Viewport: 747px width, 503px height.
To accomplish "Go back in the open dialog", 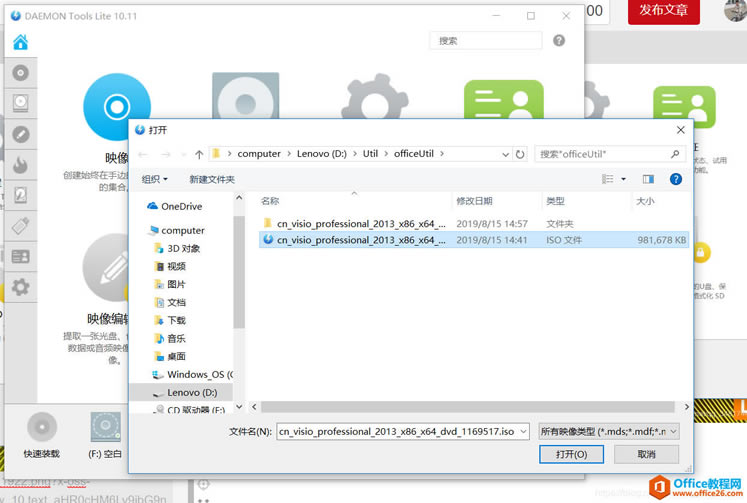I will click(142, 154).
